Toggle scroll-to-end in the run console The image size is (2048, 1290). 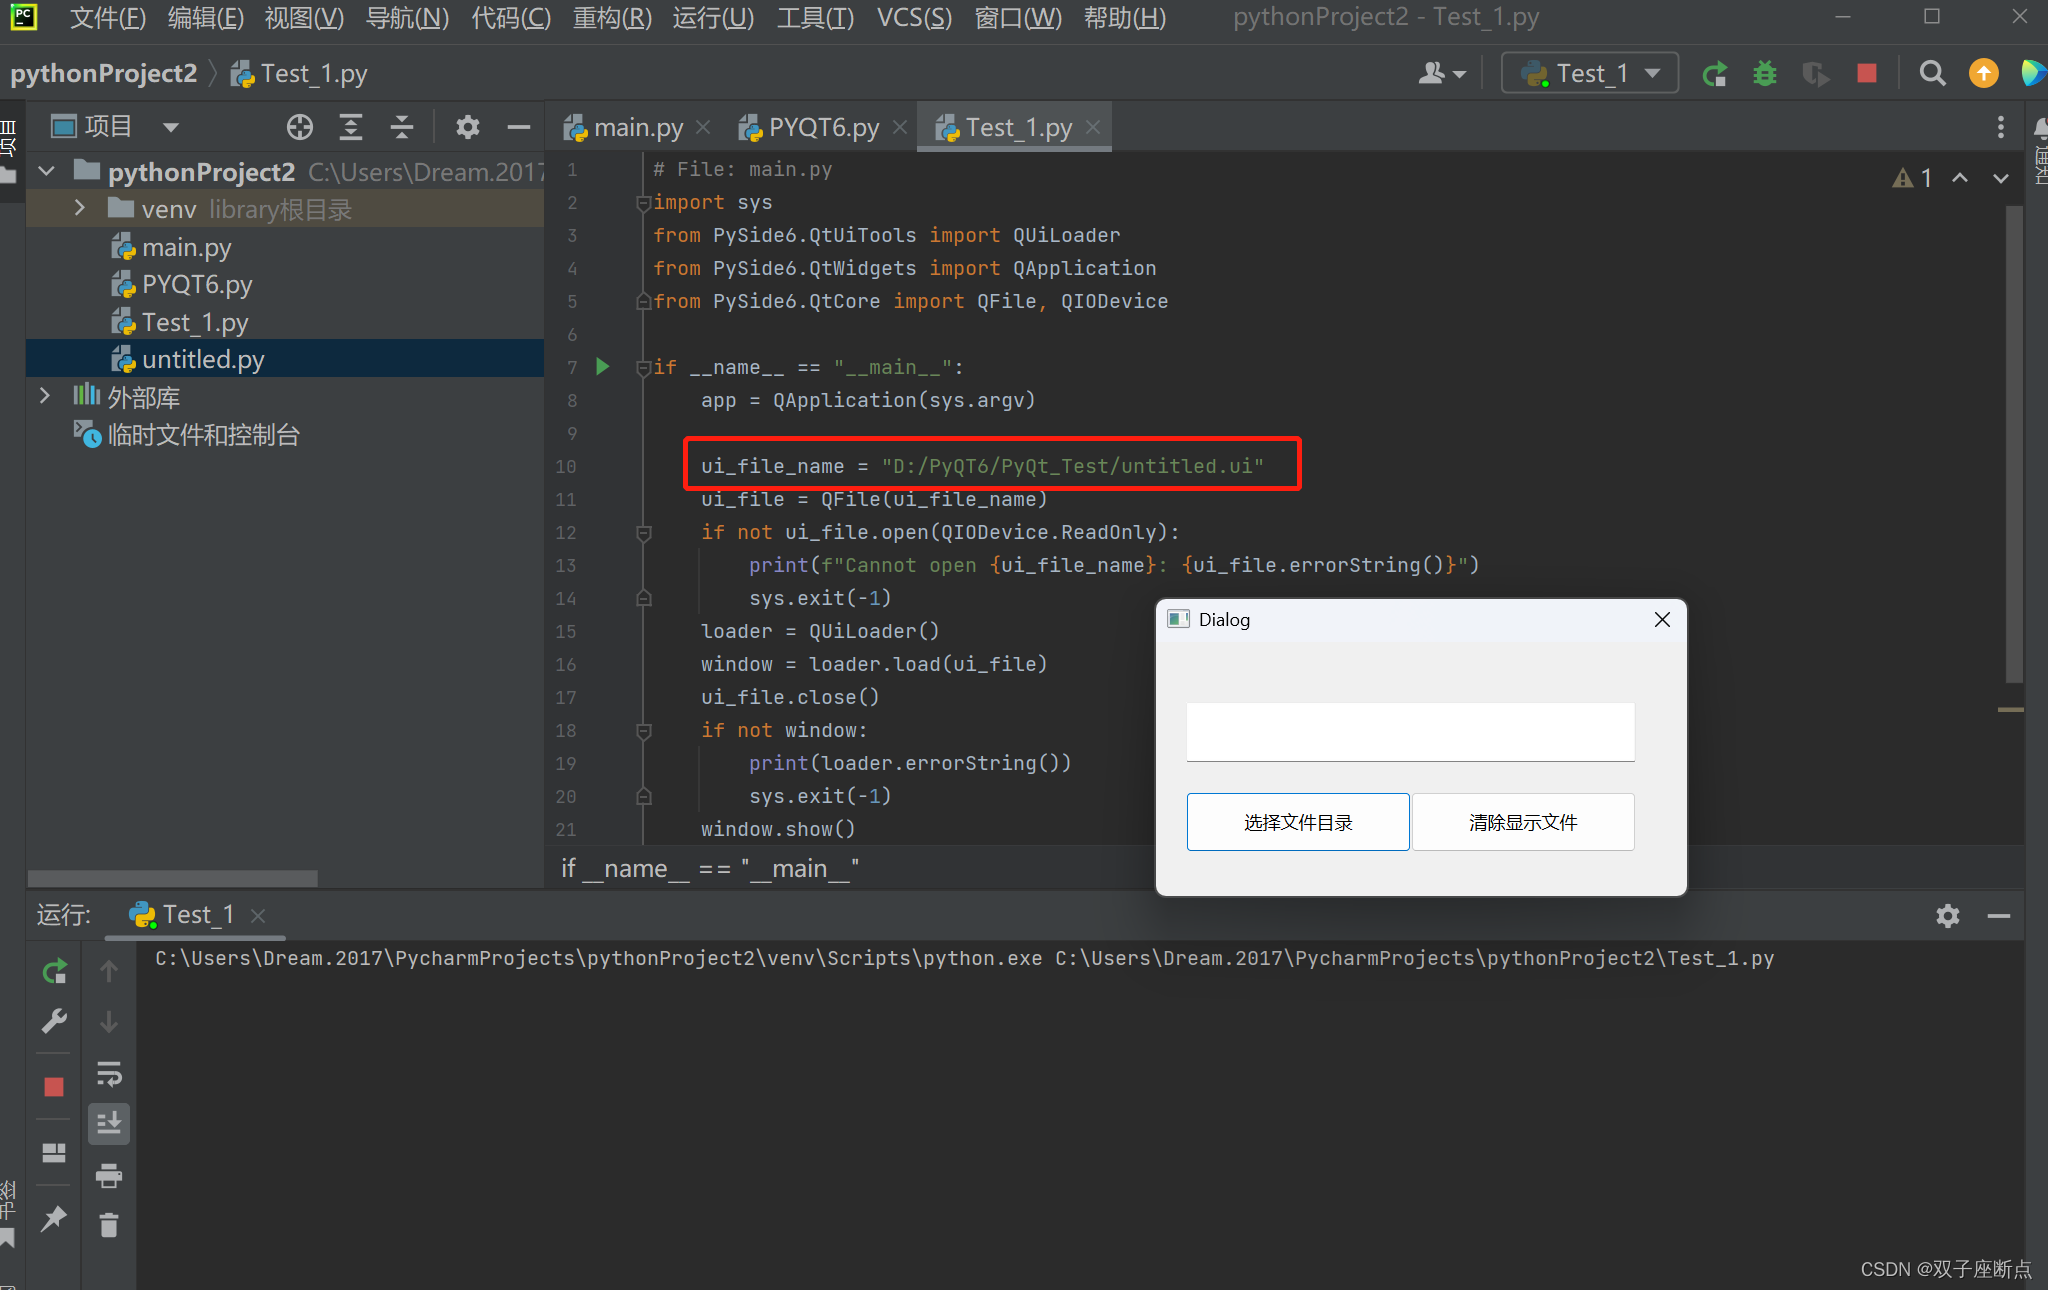click(108, 1124)
